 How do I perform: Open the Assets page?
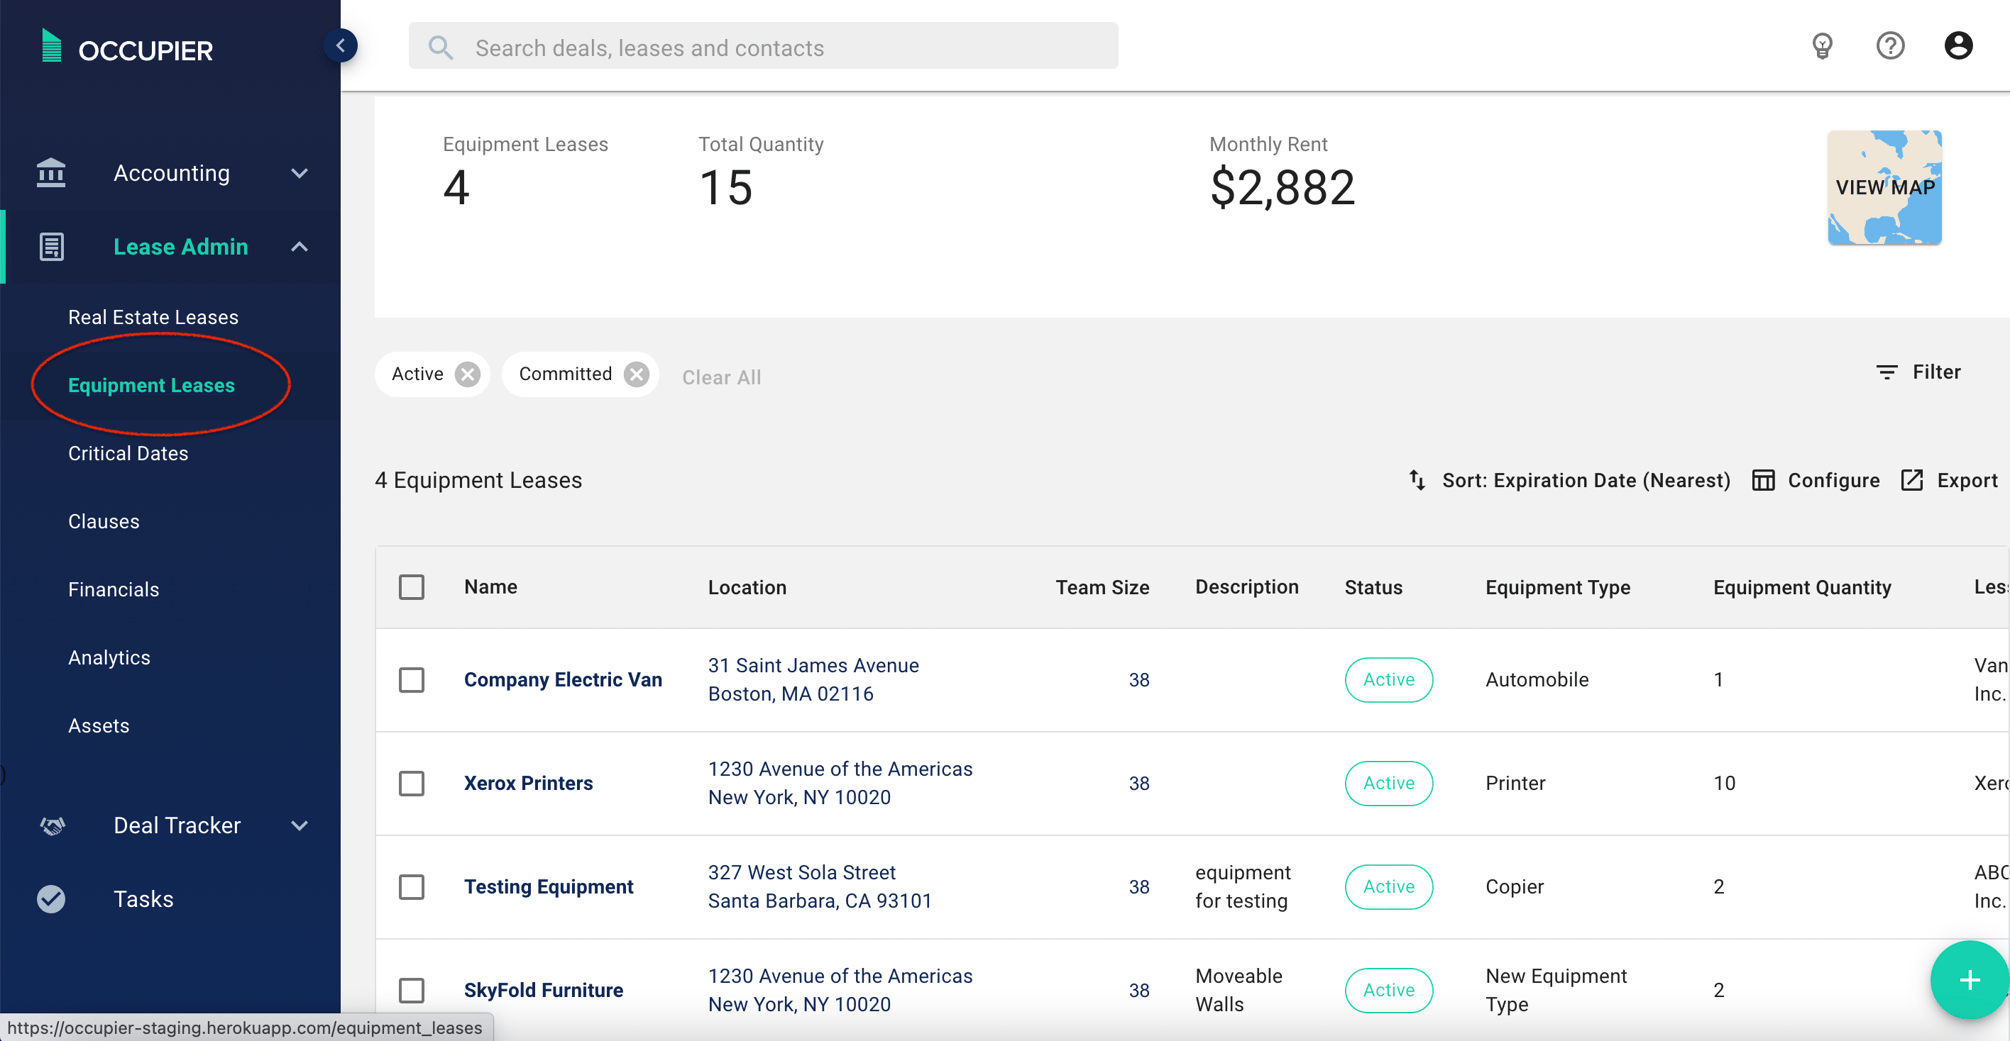(98, 725)
